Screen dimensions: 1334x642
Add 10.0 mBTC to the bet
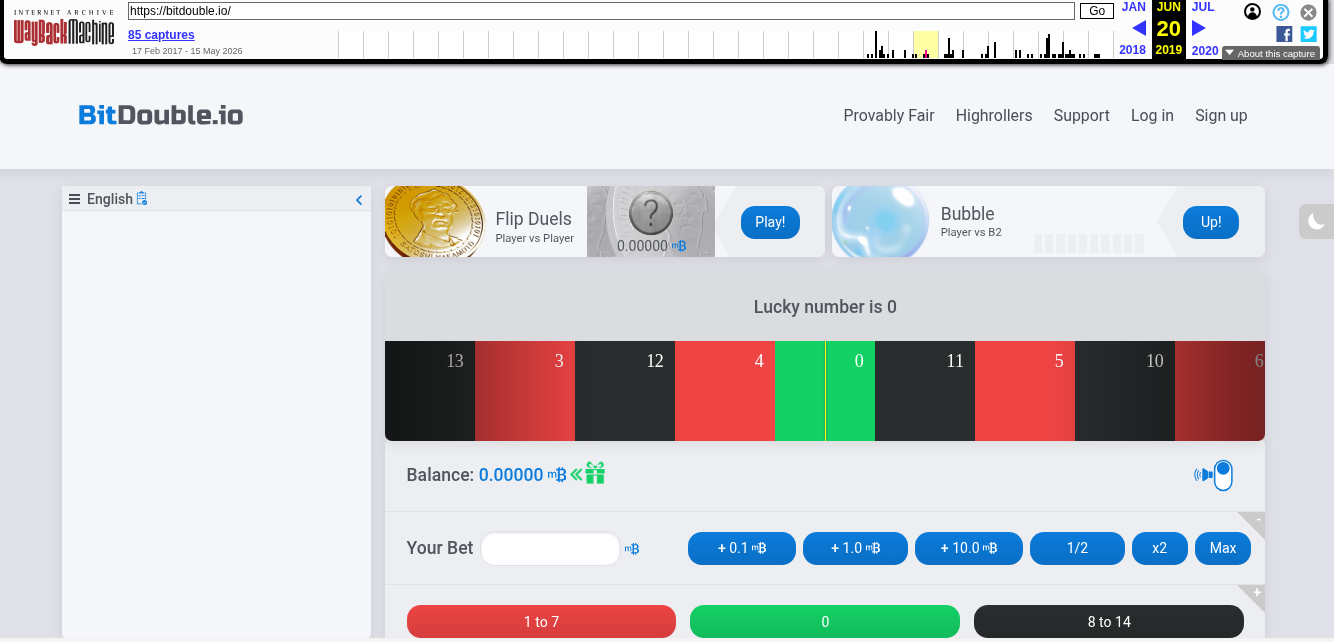pyautogui.click(x=969, y=548)
